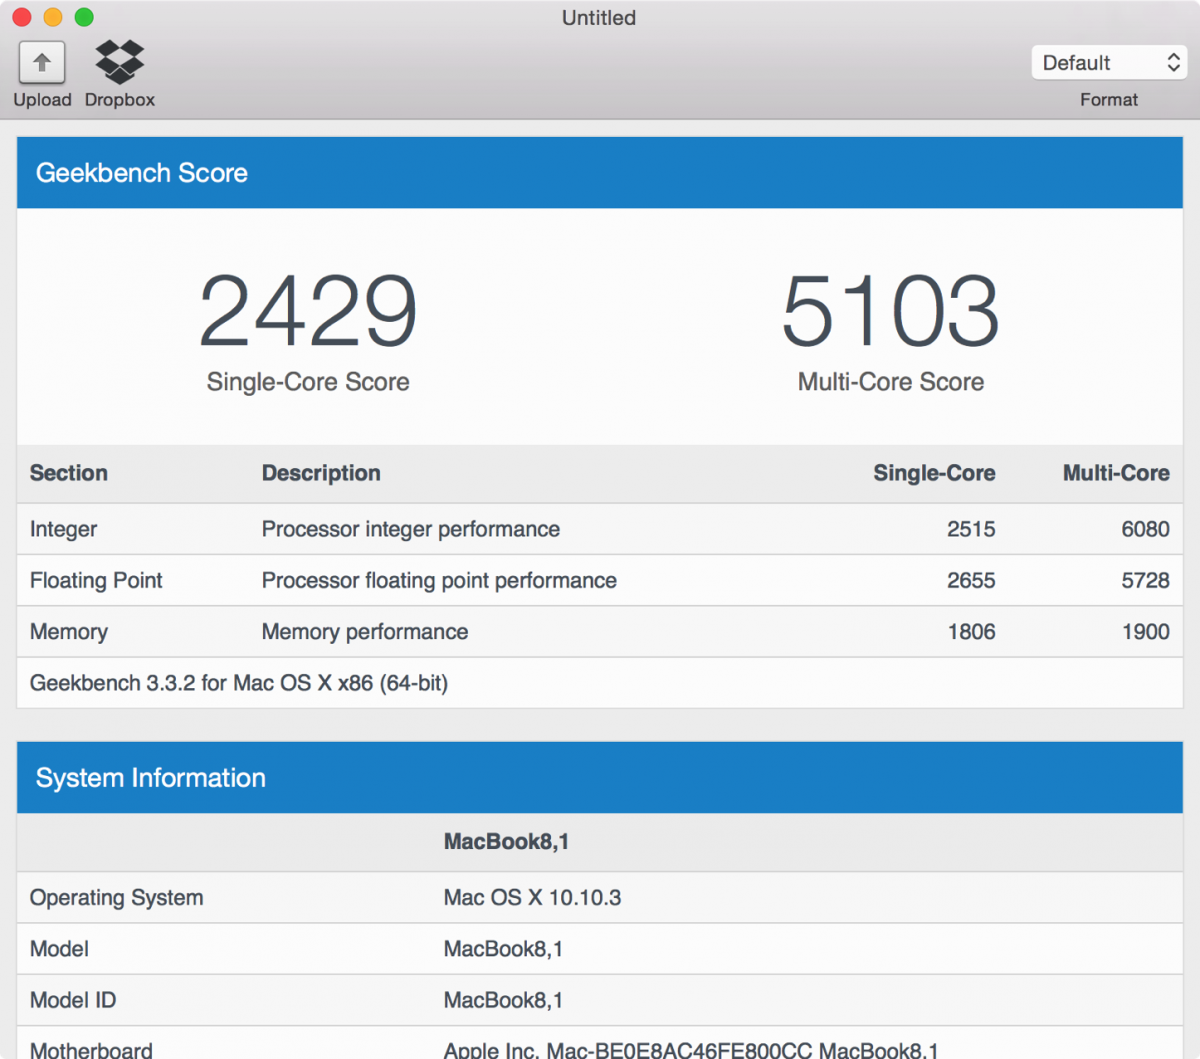The height and width of the screenshot is (1059, 1200).
Task: Click the upward arrow inside the Upload button
Action: tap(41, 62)
